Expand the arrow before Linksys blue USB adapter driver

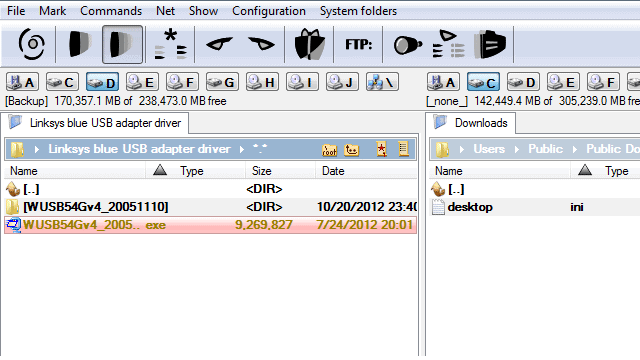(x=37, y=149)
